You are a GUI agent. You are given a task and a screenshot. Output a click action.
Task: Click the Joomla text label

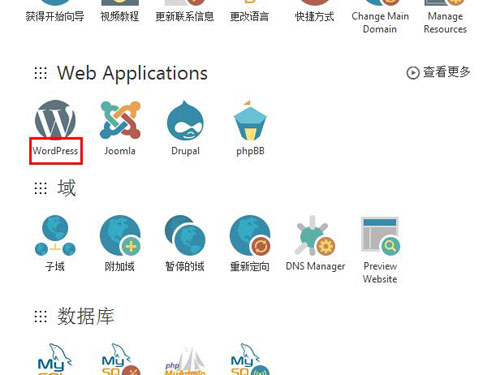(x=120, y=151)
